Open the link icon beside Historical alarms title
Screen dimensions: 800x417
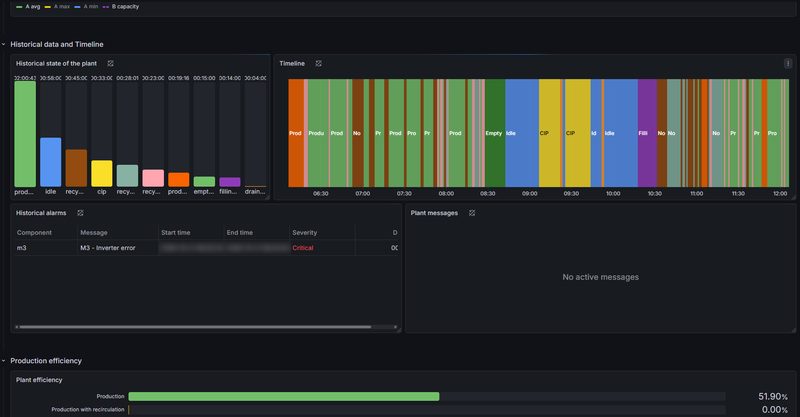80,213
